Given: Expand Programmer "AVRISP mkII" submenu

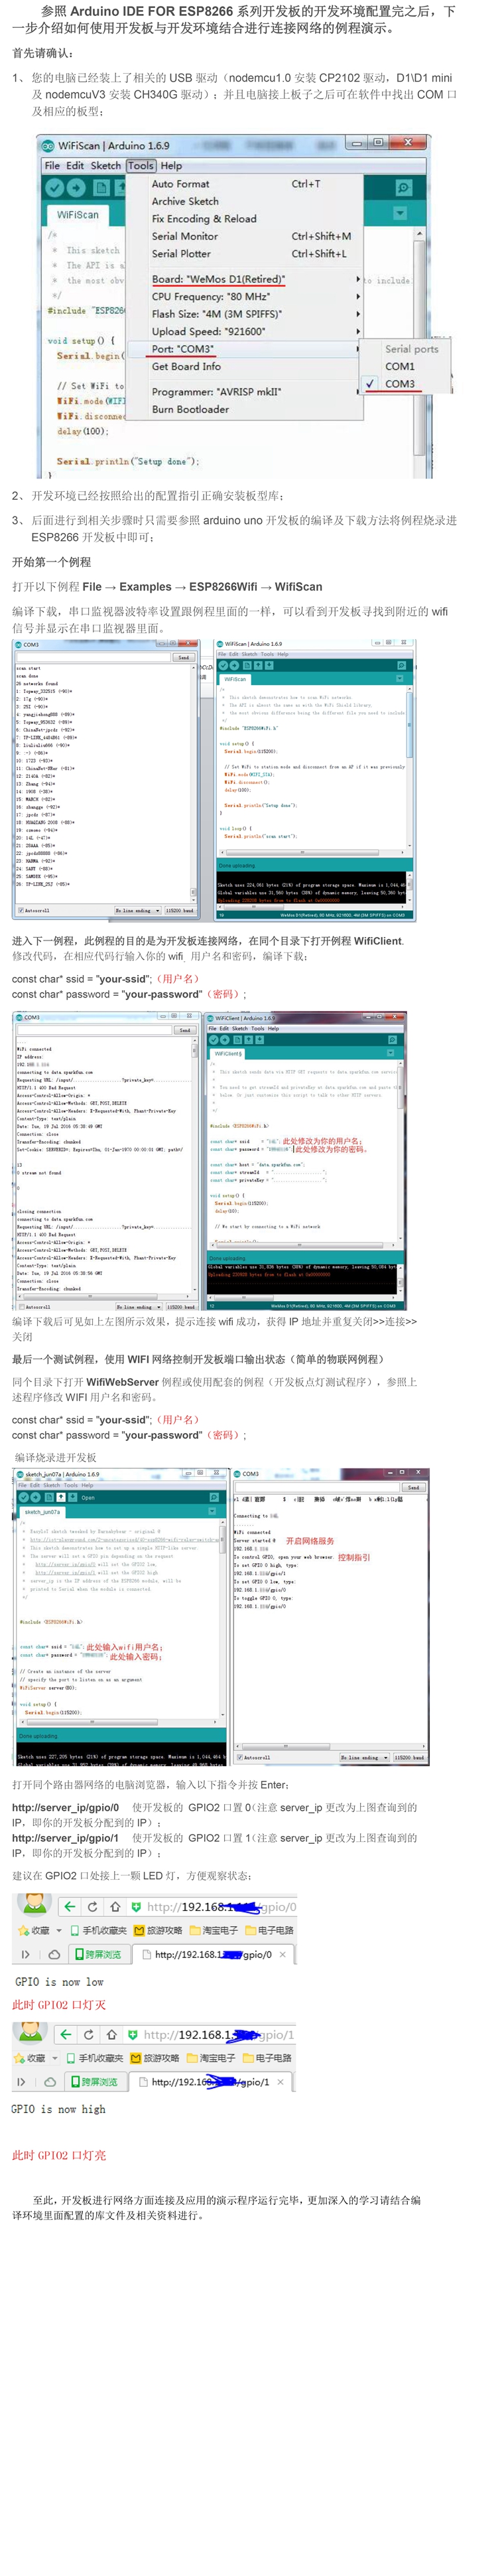Looking at the screenshot, I should [243, 392].
